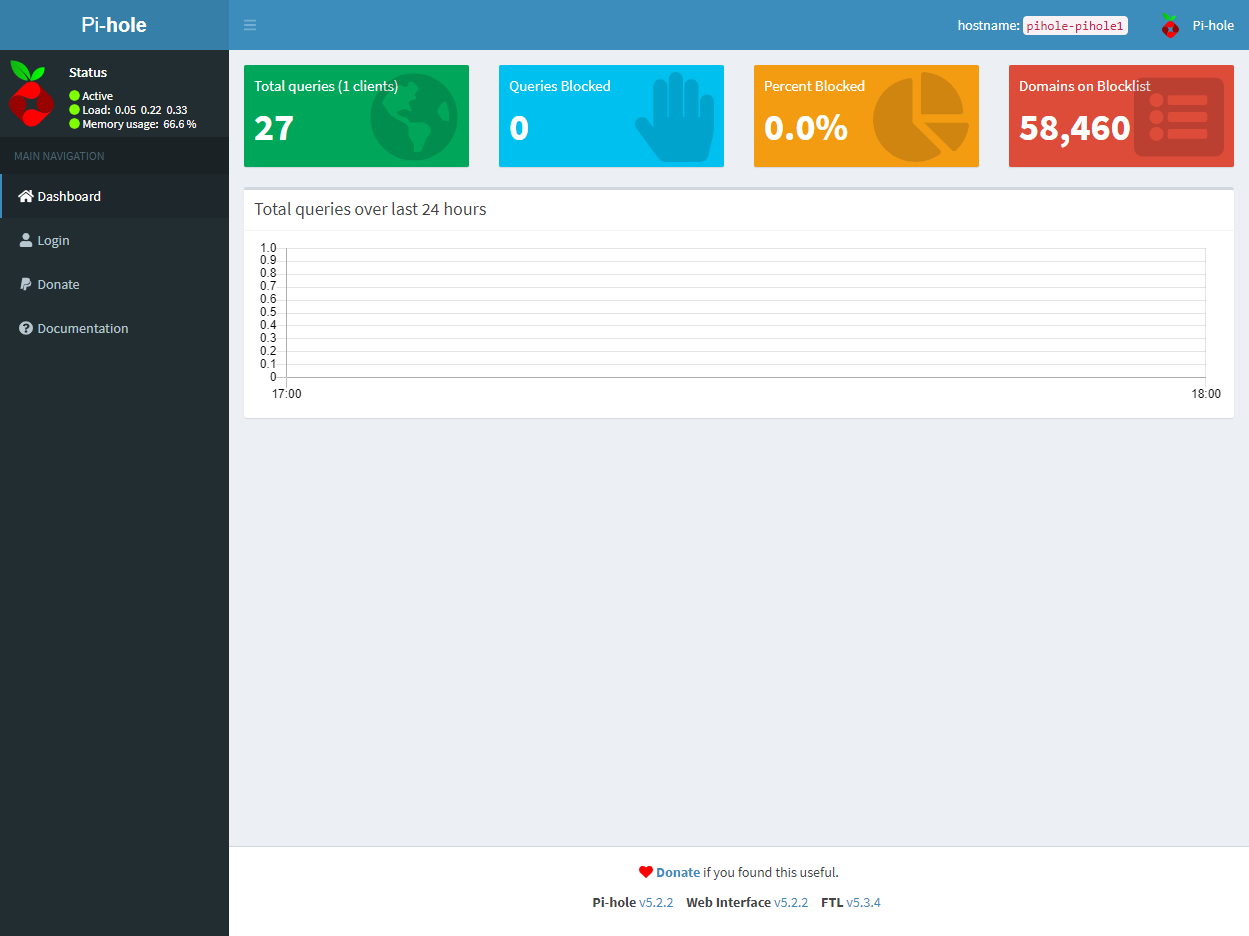The width and height of the screenshot is (1249, 936).
Task: Open the Web Interface v5.2.2 link
Action: (x=791, y=902)
